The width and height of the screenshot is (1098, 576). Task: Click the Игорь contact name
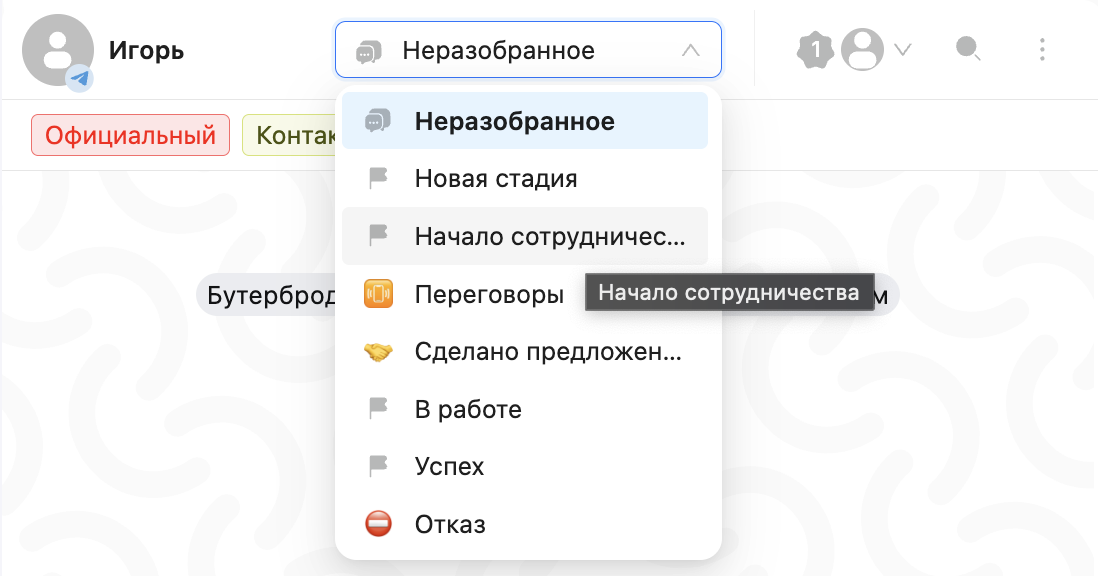[146, 50]
